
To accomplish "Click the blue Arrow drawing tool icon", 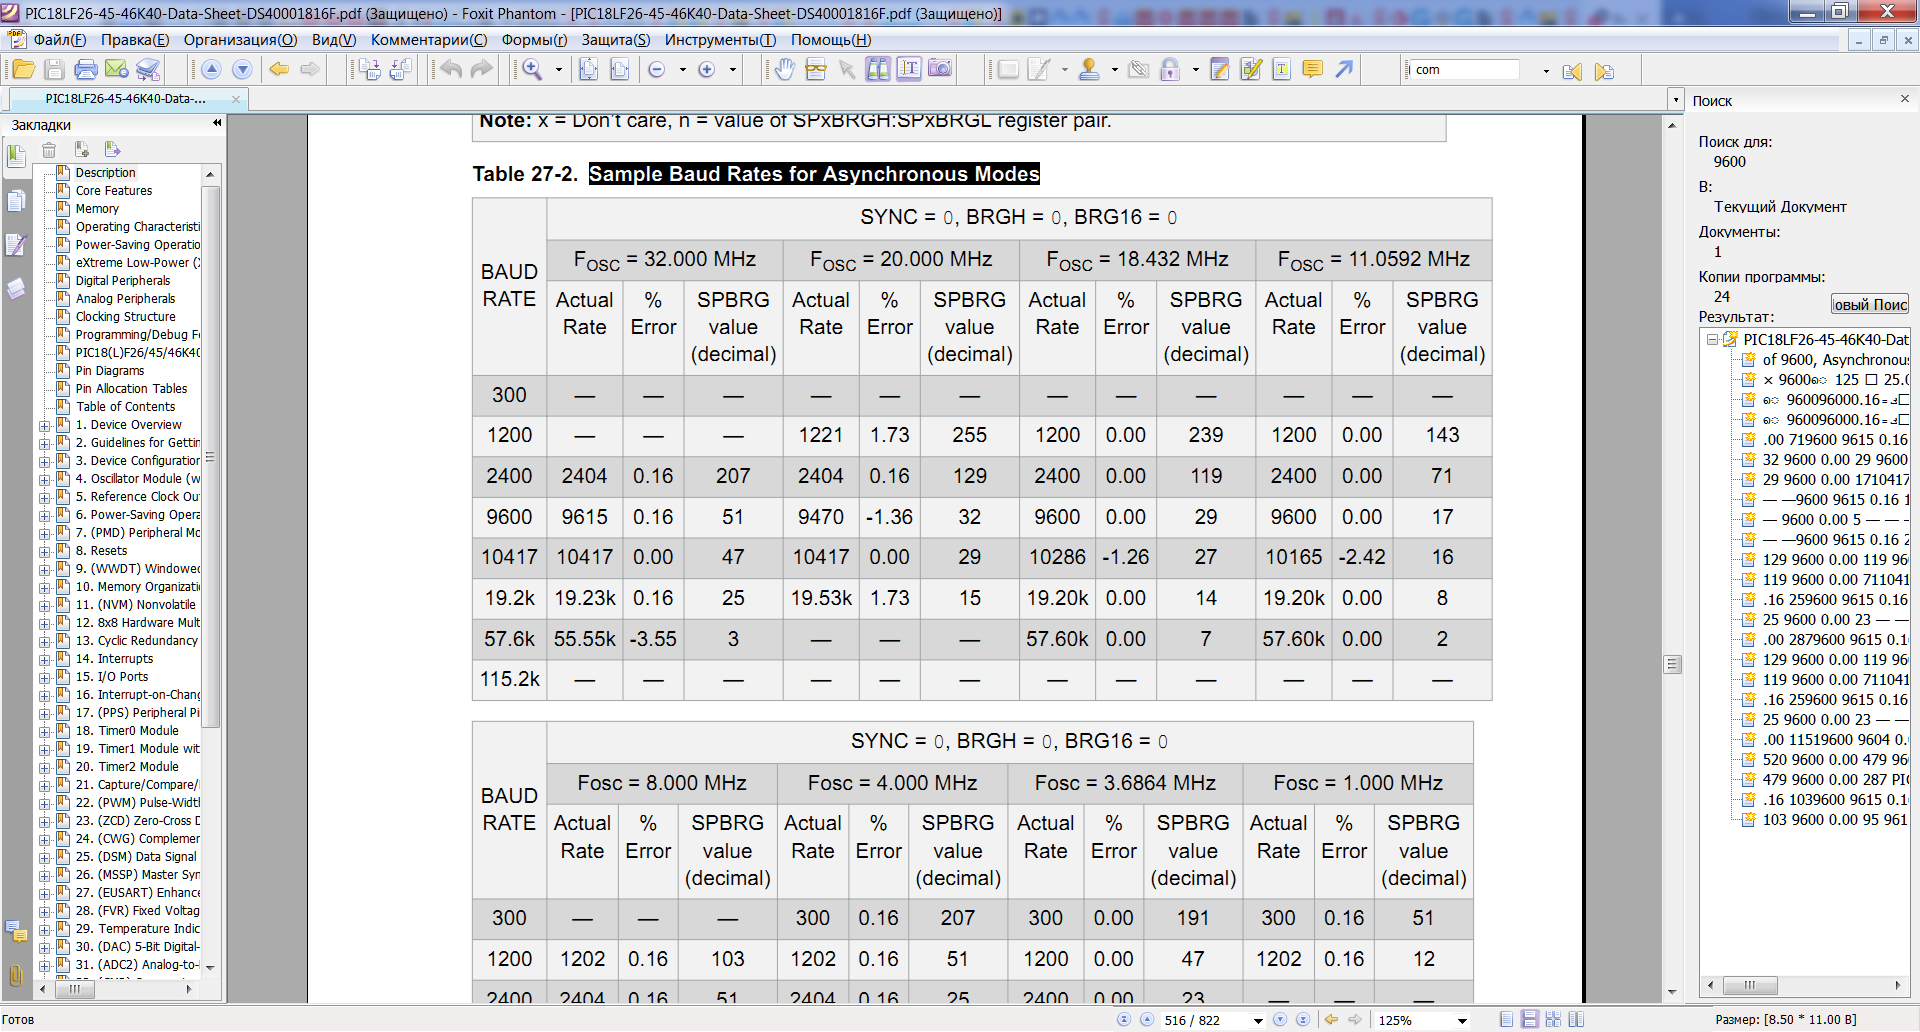I will tap(1344, 69).
